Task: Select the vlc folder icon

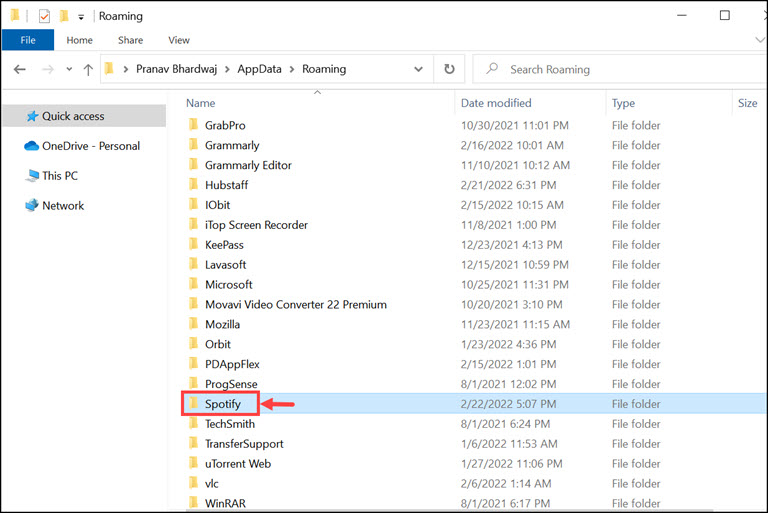Action: point(193,483)
